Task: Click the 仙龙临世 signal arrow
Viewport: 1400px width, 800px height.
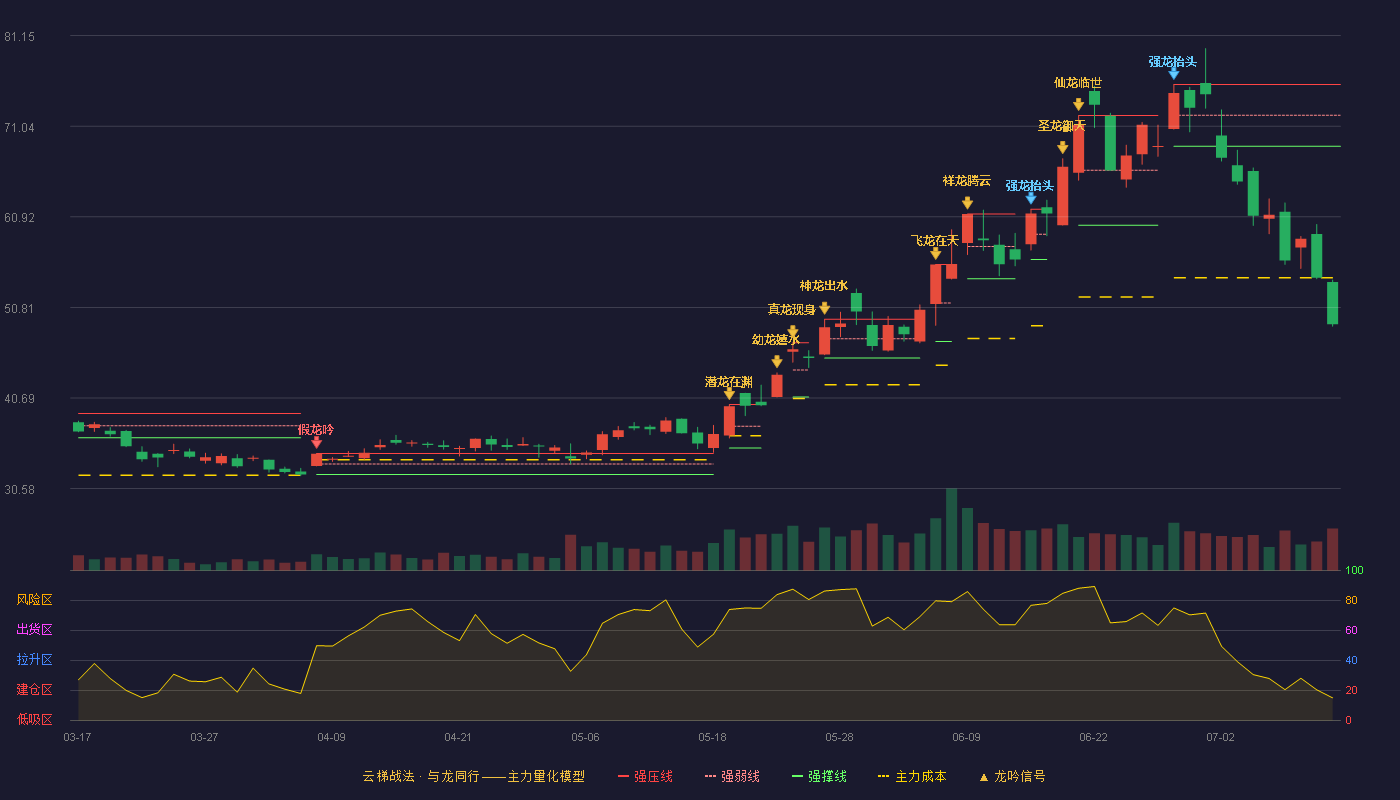Action: [1078, 105]
